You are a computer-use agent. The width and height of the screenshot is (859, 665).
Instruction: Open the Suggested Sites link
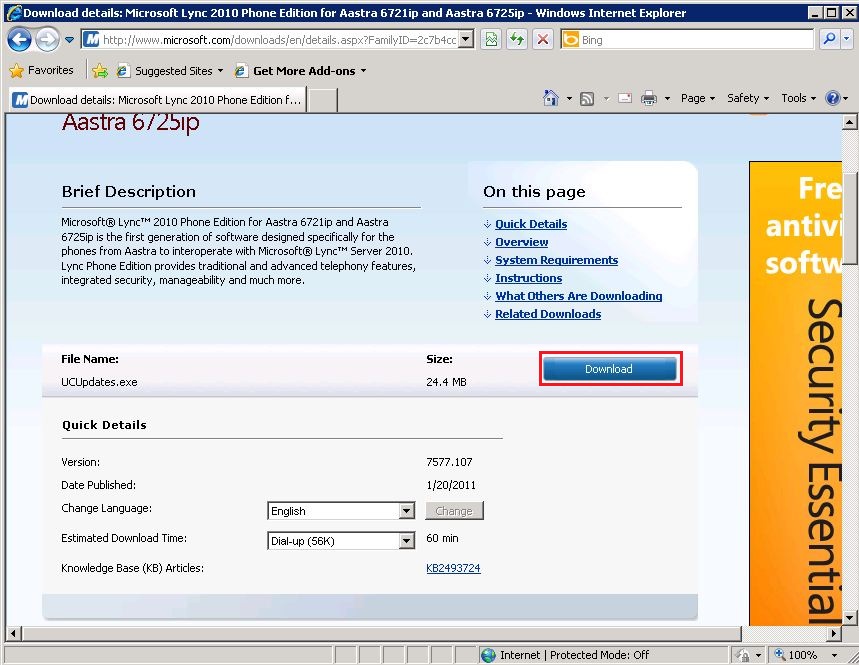point(170,71)
